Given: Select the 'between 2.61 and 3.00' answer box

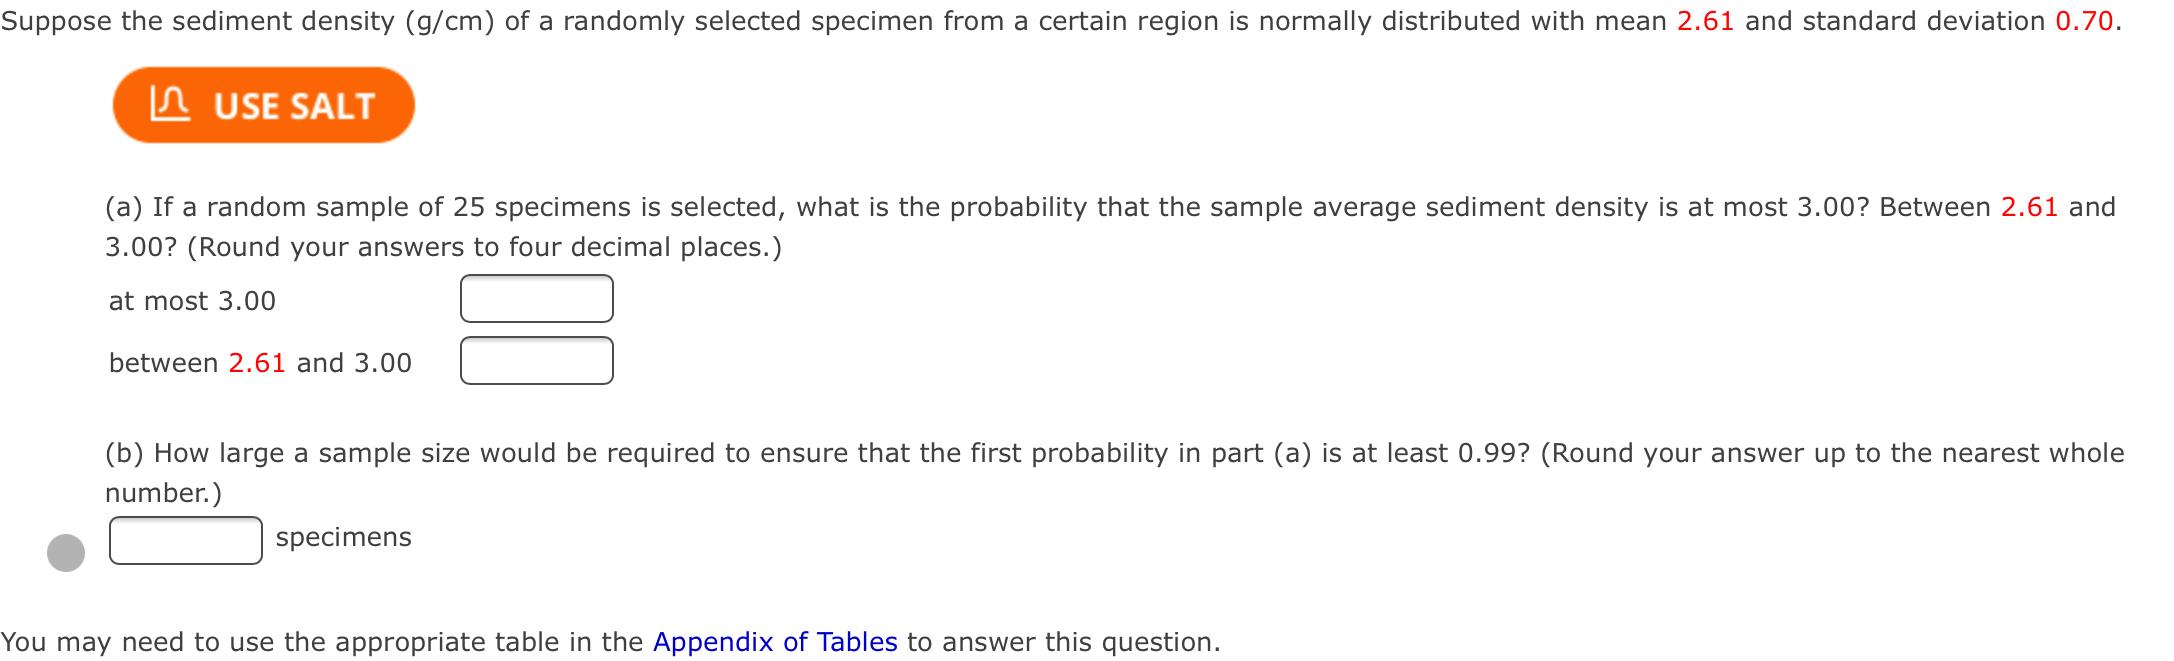Looking at the screenshot, I should [x=537, y=362].
